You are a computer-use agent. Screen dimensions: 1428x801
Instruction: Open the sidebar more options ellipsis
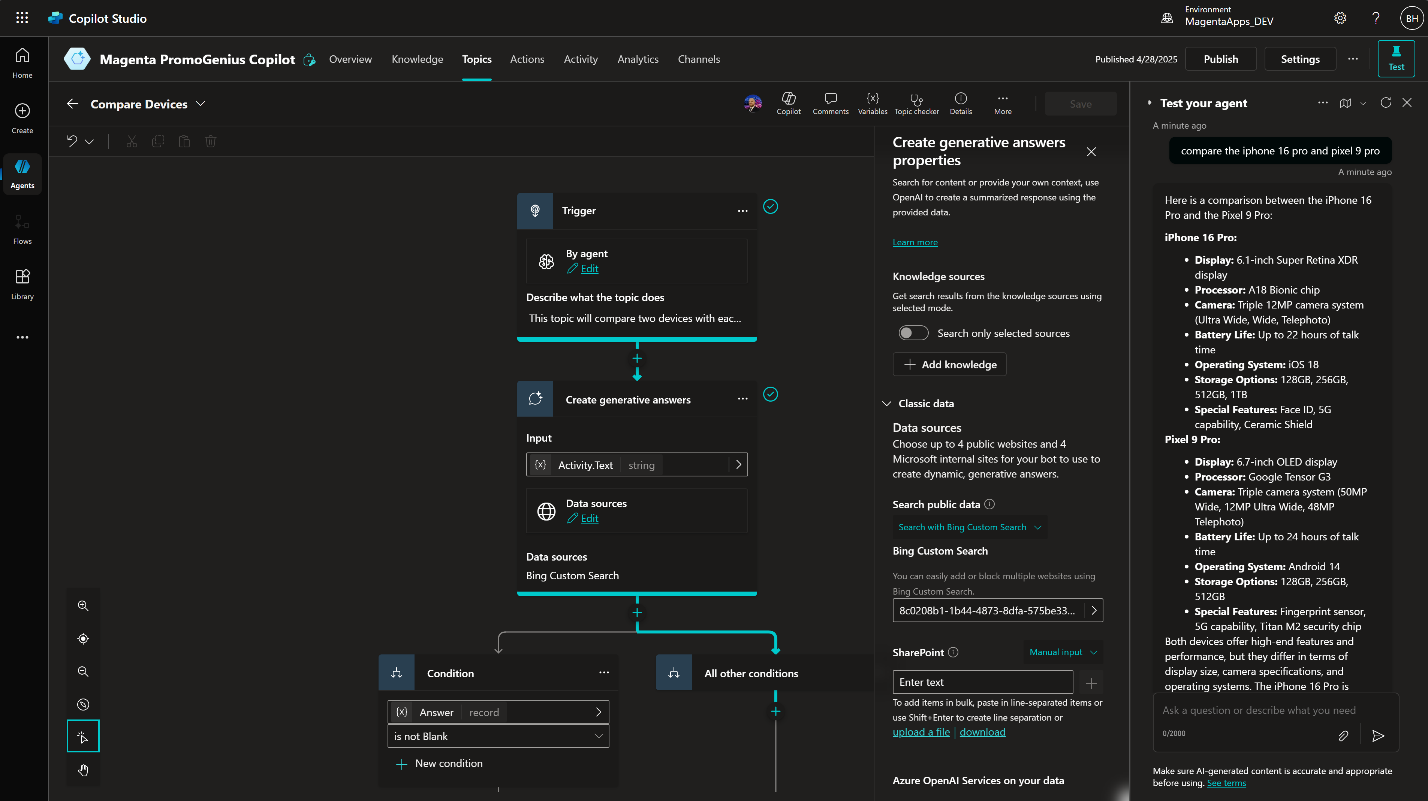click(x=22, y=338)
